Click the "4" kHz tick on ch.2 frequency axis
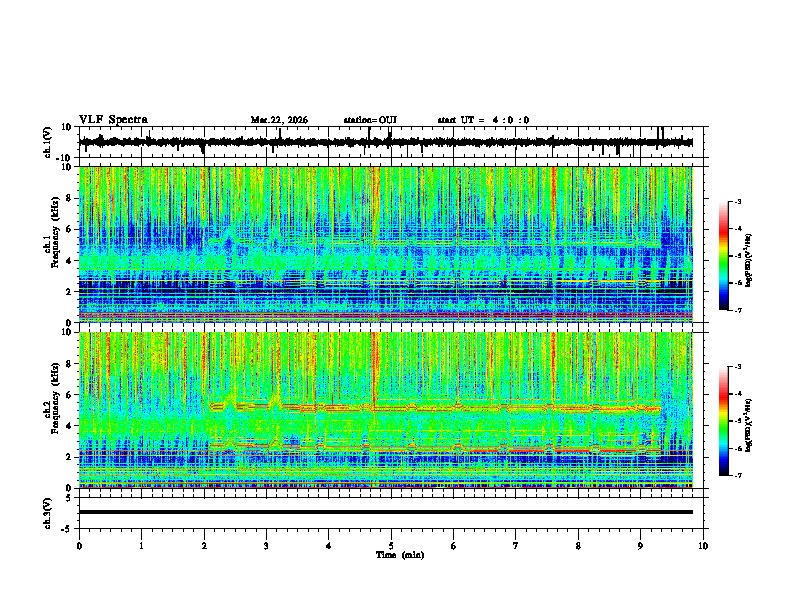Screen dimensions: 792x612 click(x=70, y=426)
